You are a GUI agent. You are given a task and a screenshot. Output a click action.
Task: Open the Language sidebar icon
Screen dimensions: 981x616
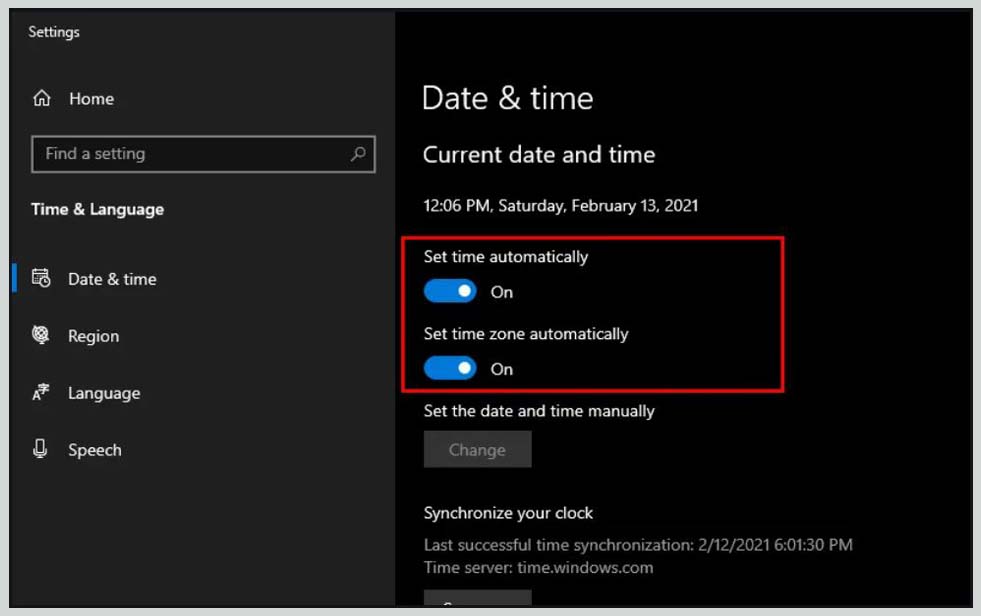click(43, 393)
